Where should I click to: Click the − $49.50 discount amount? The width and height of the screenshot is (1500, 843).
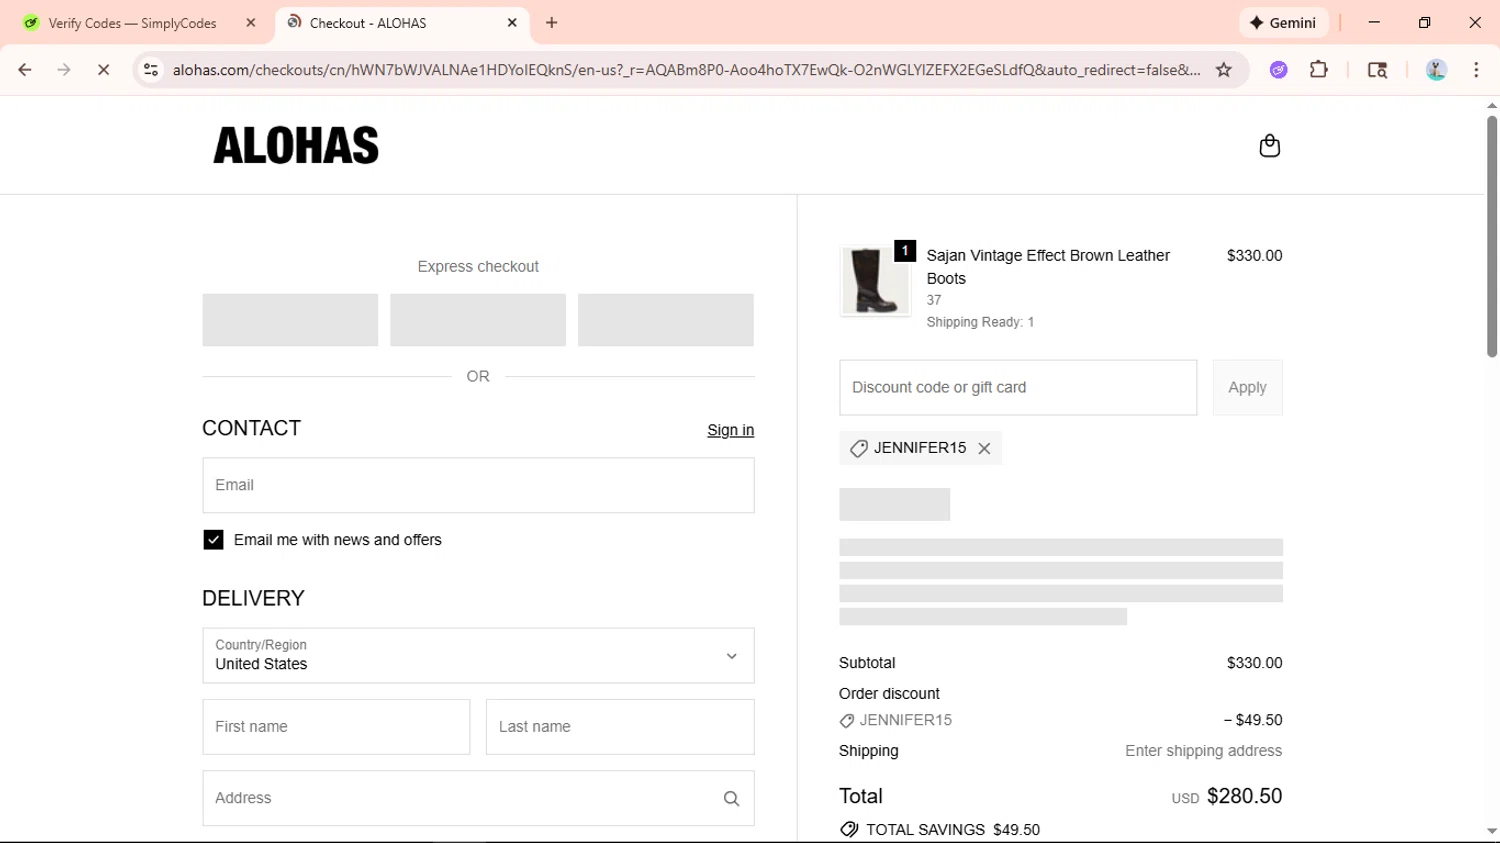pyautogui.click(x=1252, y=720)
